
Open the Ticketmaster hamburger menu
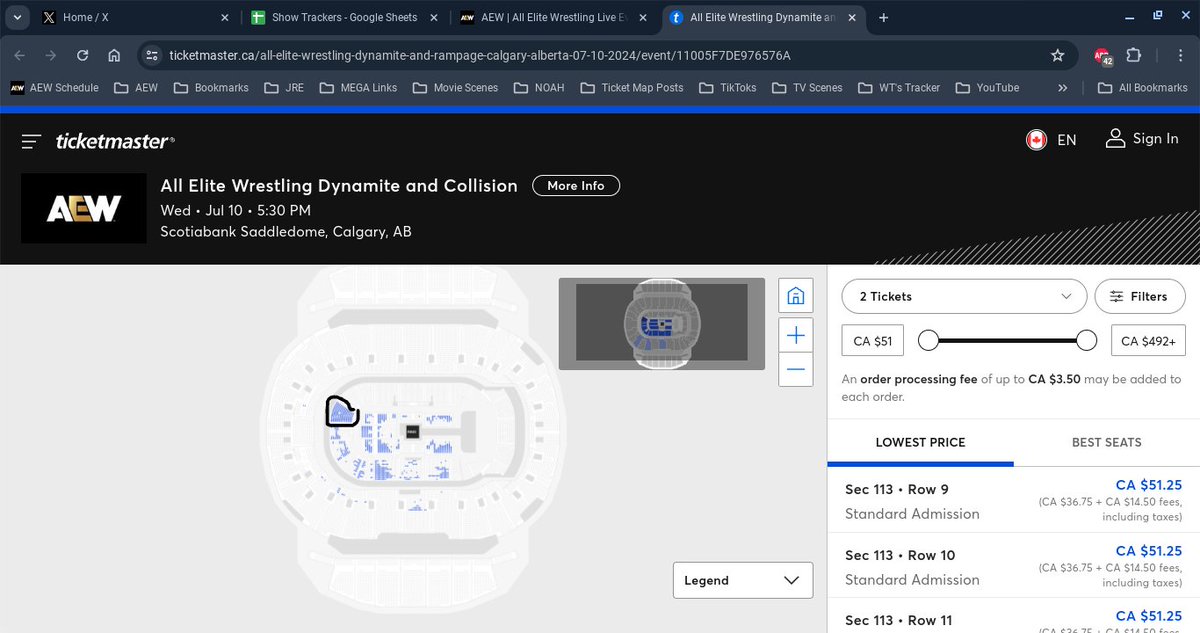pyautogui.click(x=31, y=141)
